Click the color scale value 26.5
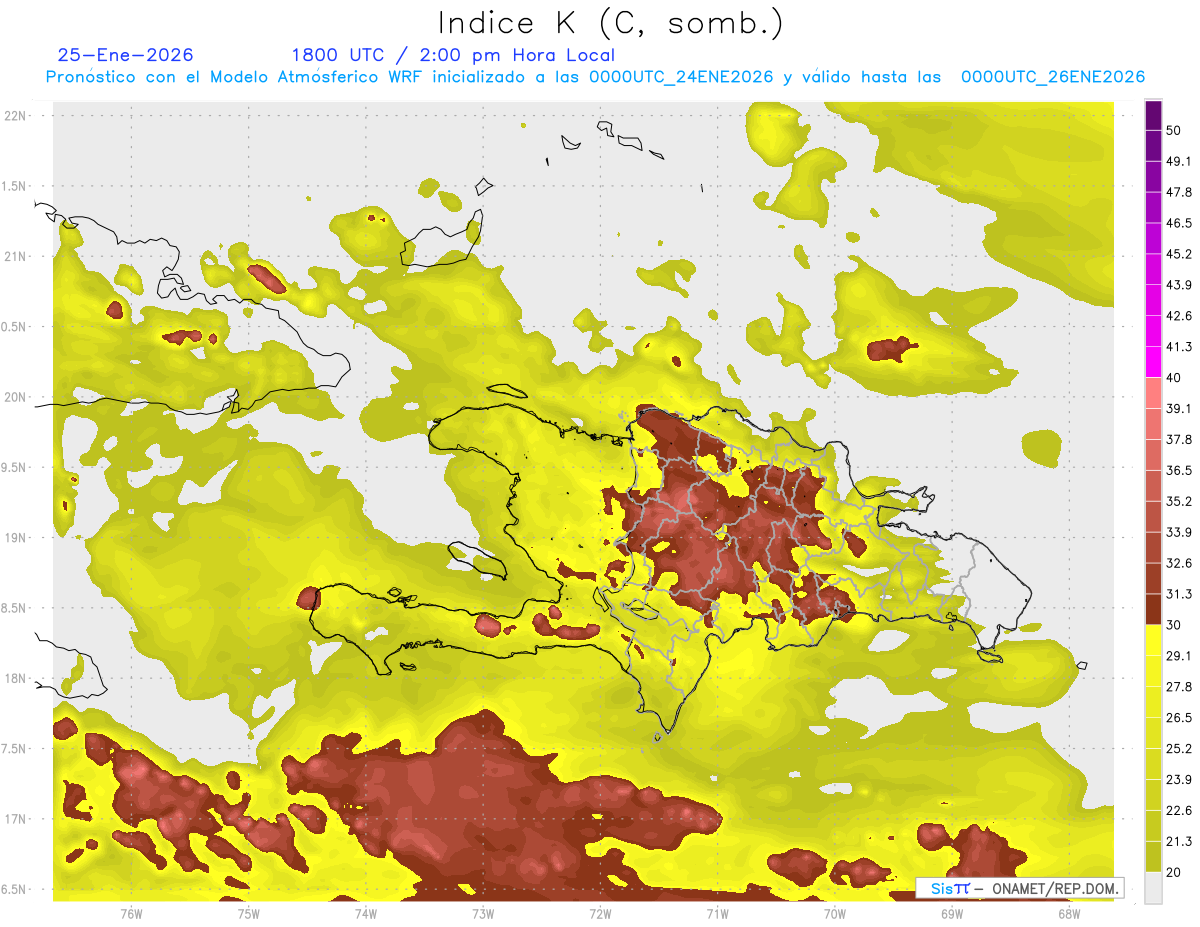This screenshot has width=1200, height=927. point(1179,718)
